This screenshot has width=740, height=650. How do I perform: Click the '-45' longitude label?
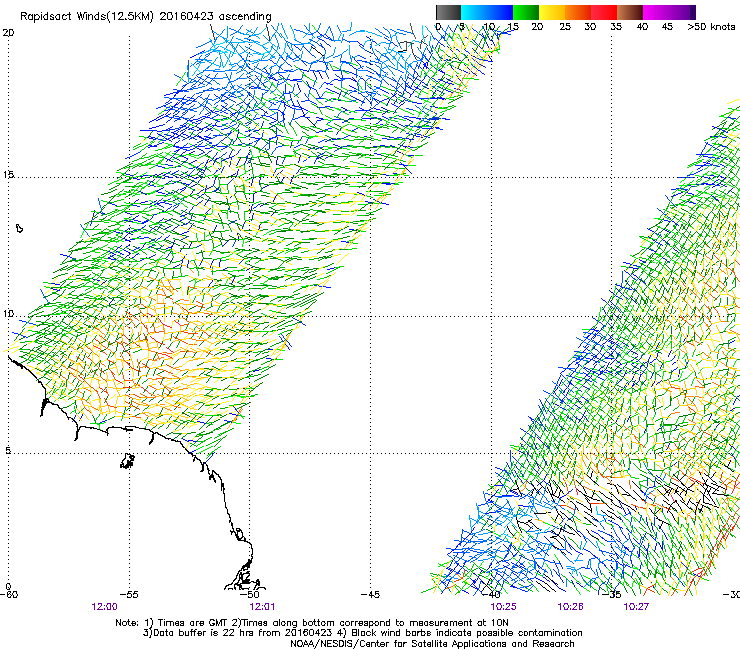coord(370,594)
